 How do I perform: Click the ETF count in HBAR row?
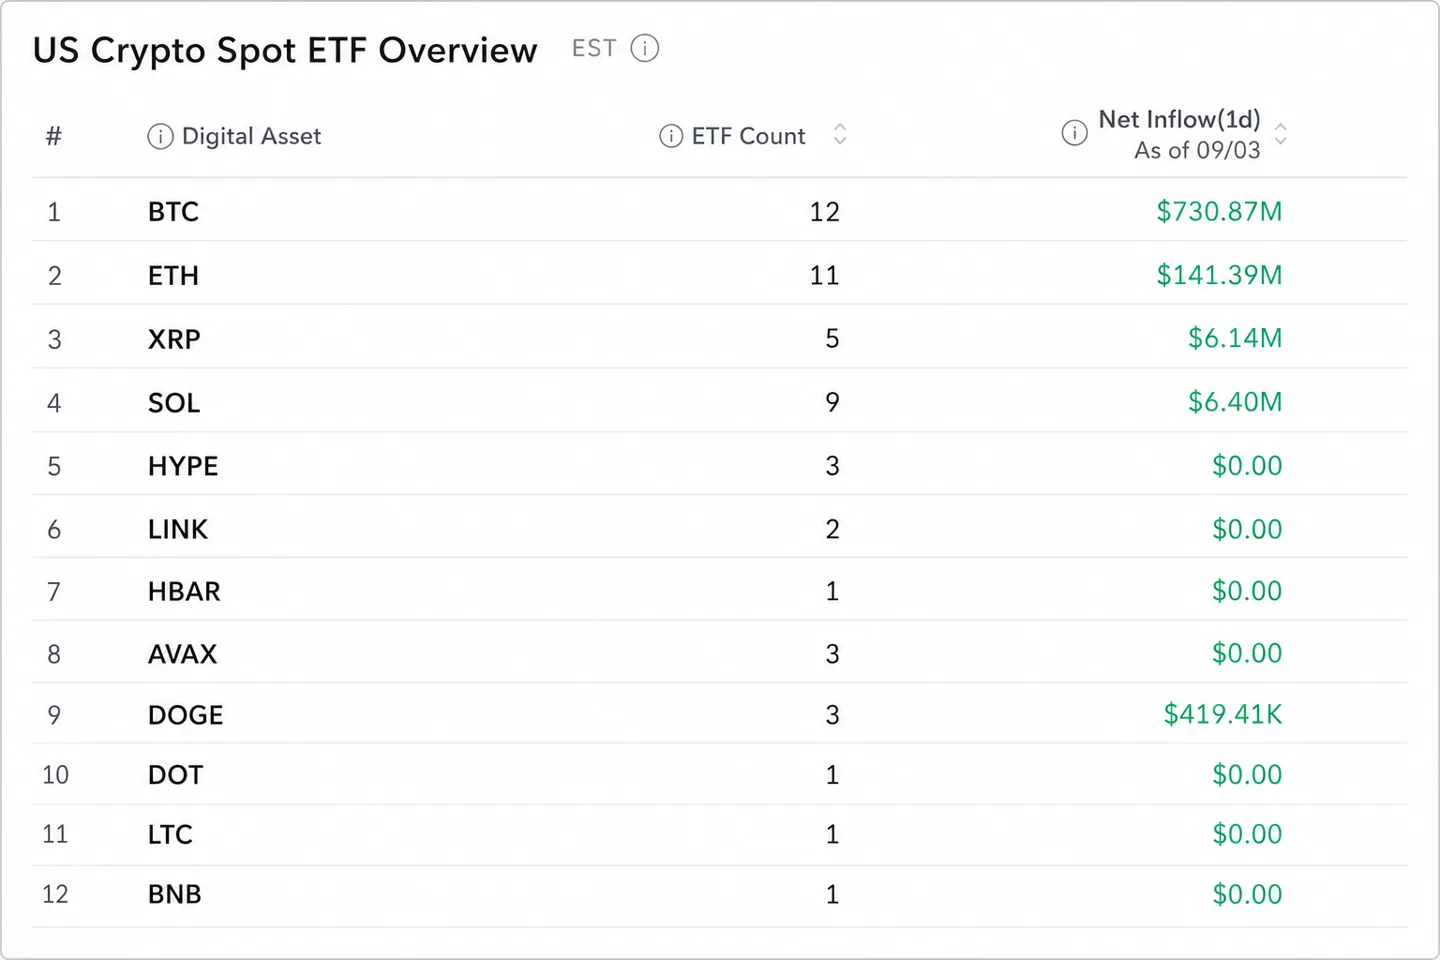tap(832, 591)
